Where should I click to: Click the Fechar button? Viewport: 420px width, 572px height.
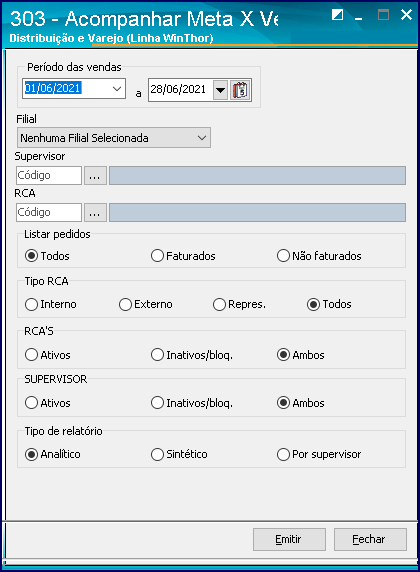coord(370,539)
